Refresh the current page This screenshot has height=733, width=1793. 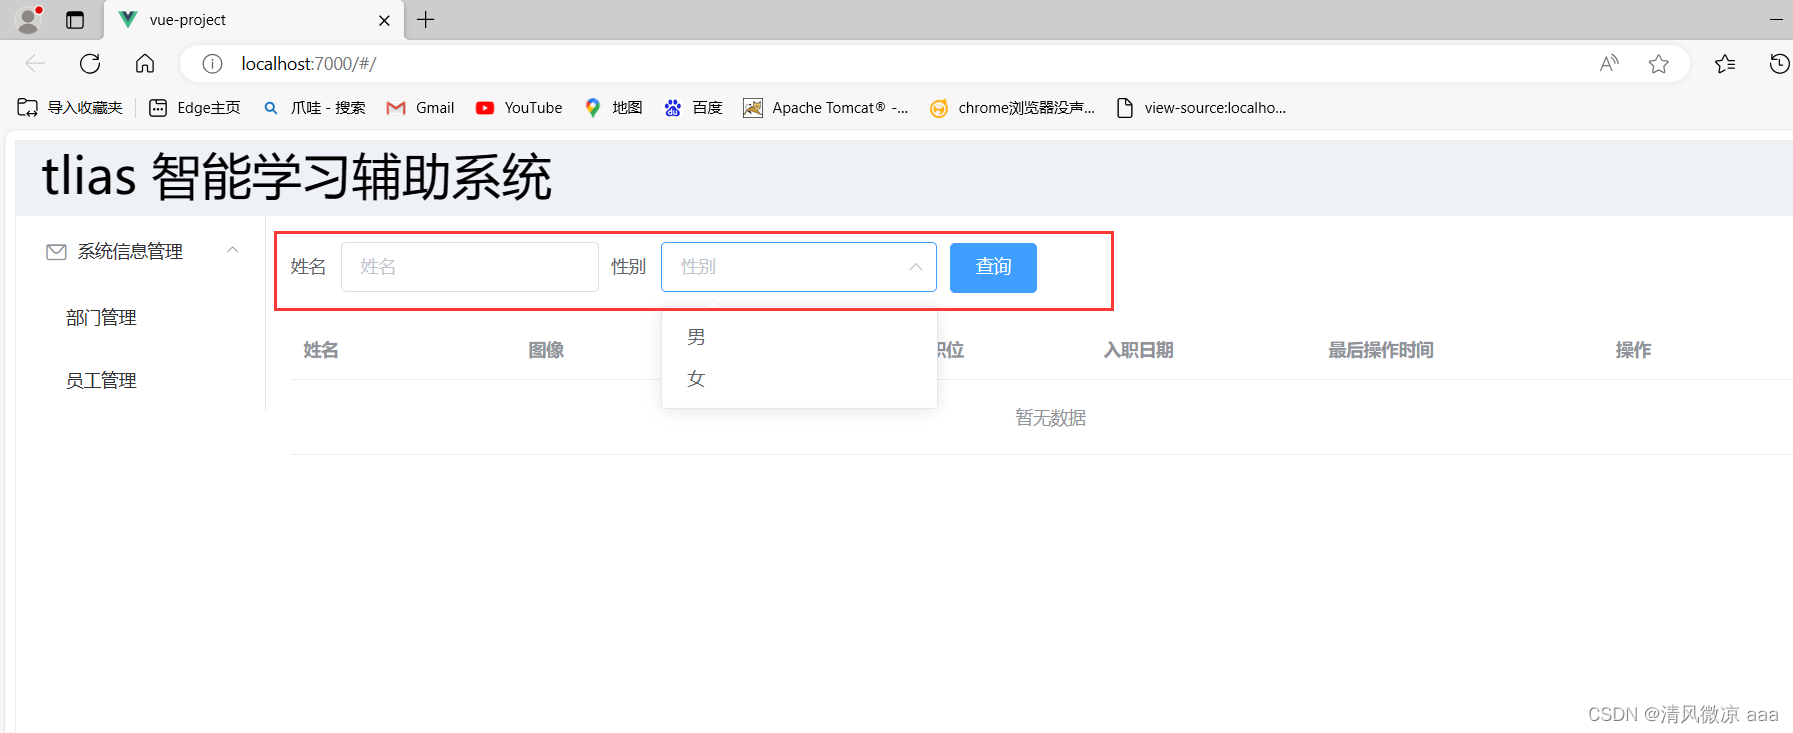pos(90,64)
